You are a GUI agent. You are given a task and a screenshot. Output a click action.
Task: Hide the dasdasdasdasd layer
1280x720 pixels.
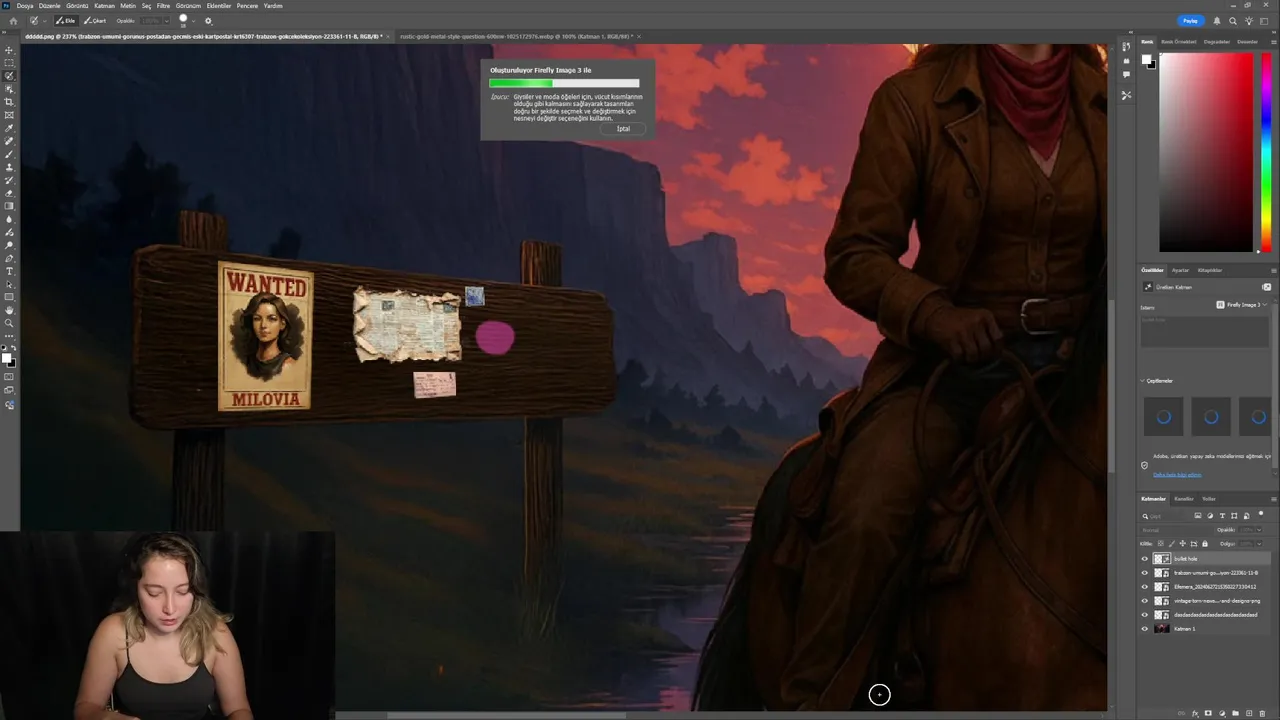click(x=1145, y=615)
